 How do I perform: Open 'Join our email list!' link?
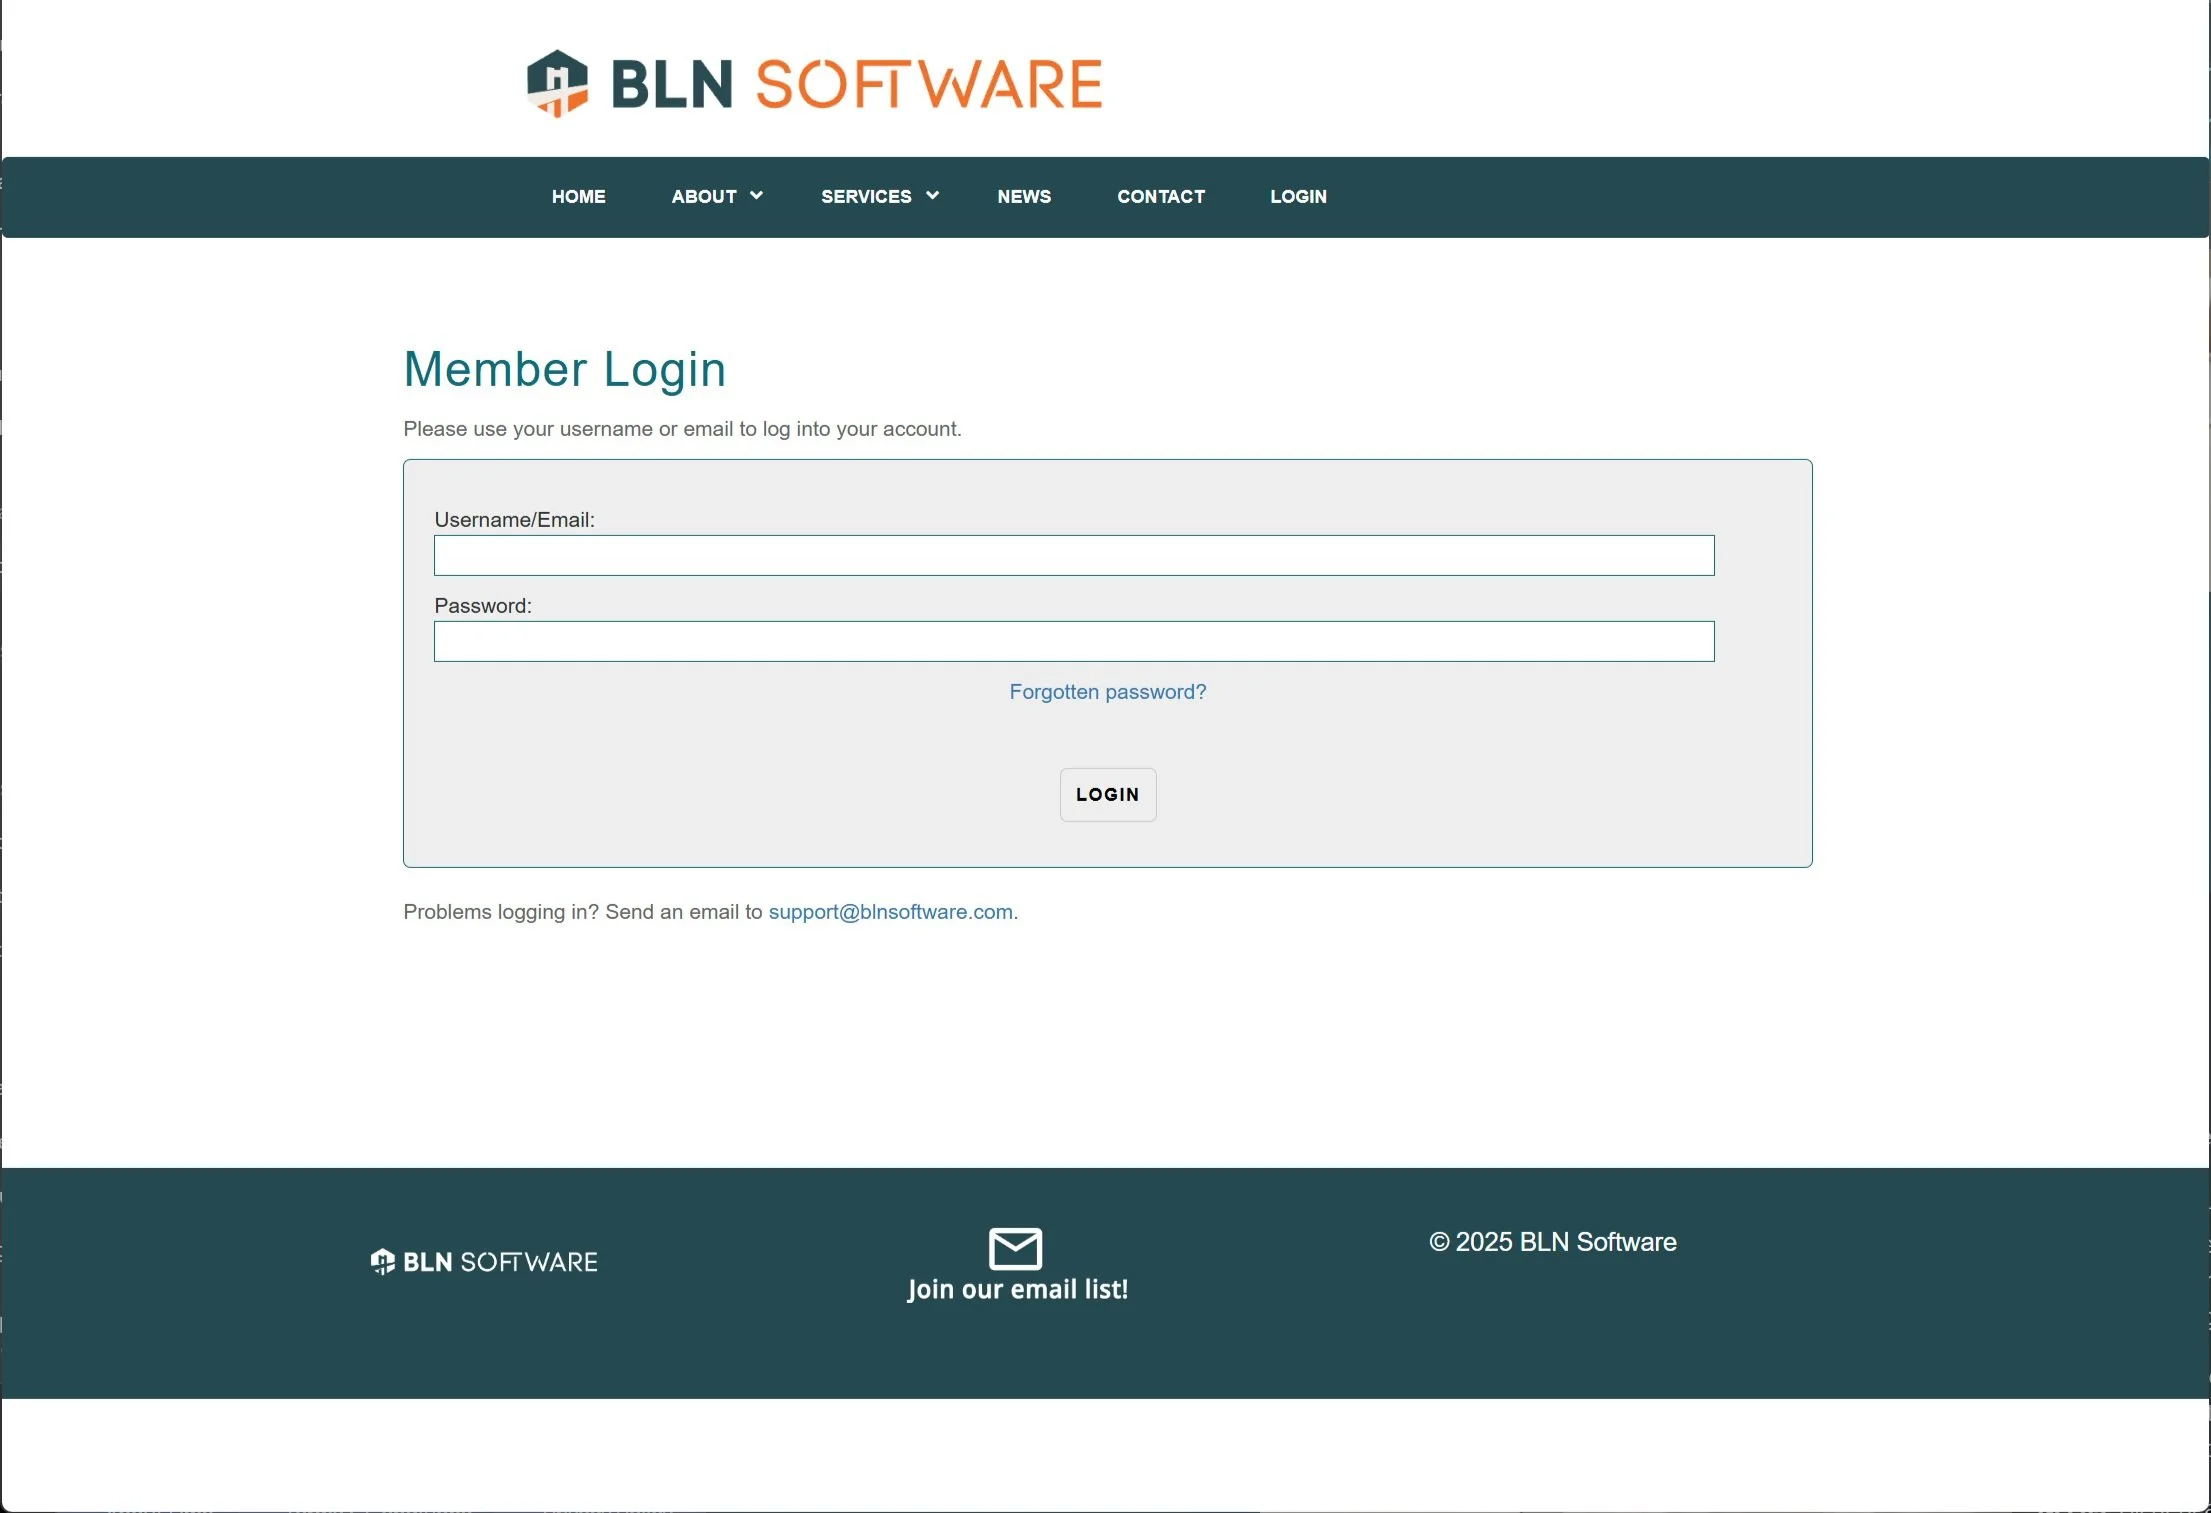point(1018,1289)
